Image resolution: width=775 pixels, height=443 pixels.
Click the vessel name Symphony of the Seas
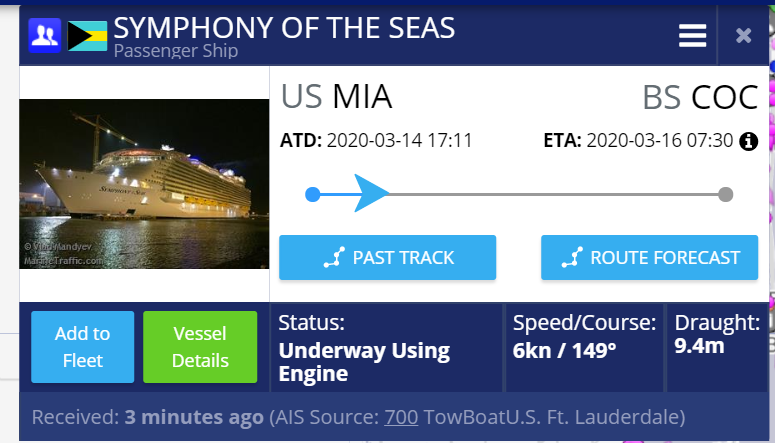284,28
